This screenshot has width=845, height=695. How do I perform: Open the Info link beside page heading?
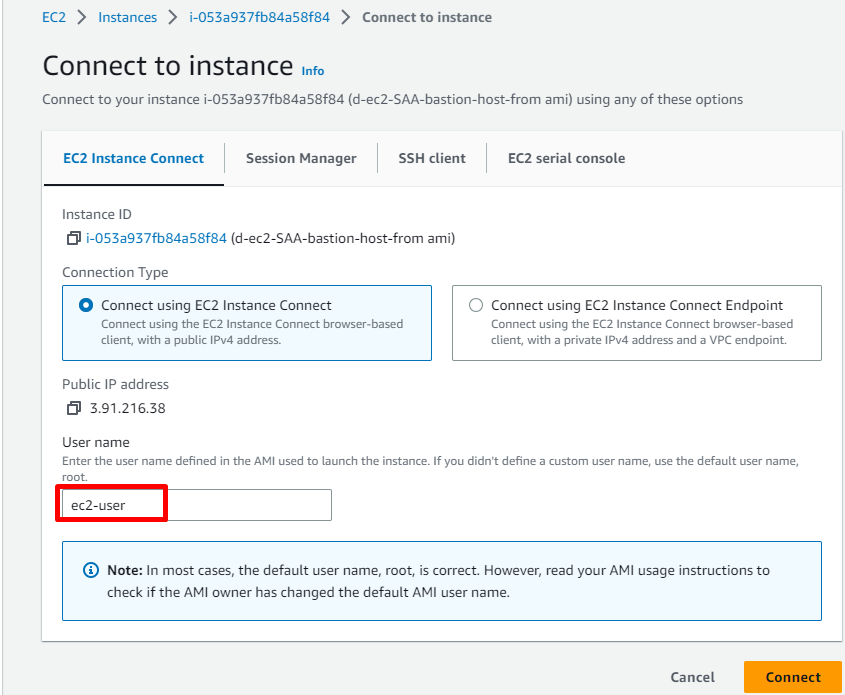(313, 71)
